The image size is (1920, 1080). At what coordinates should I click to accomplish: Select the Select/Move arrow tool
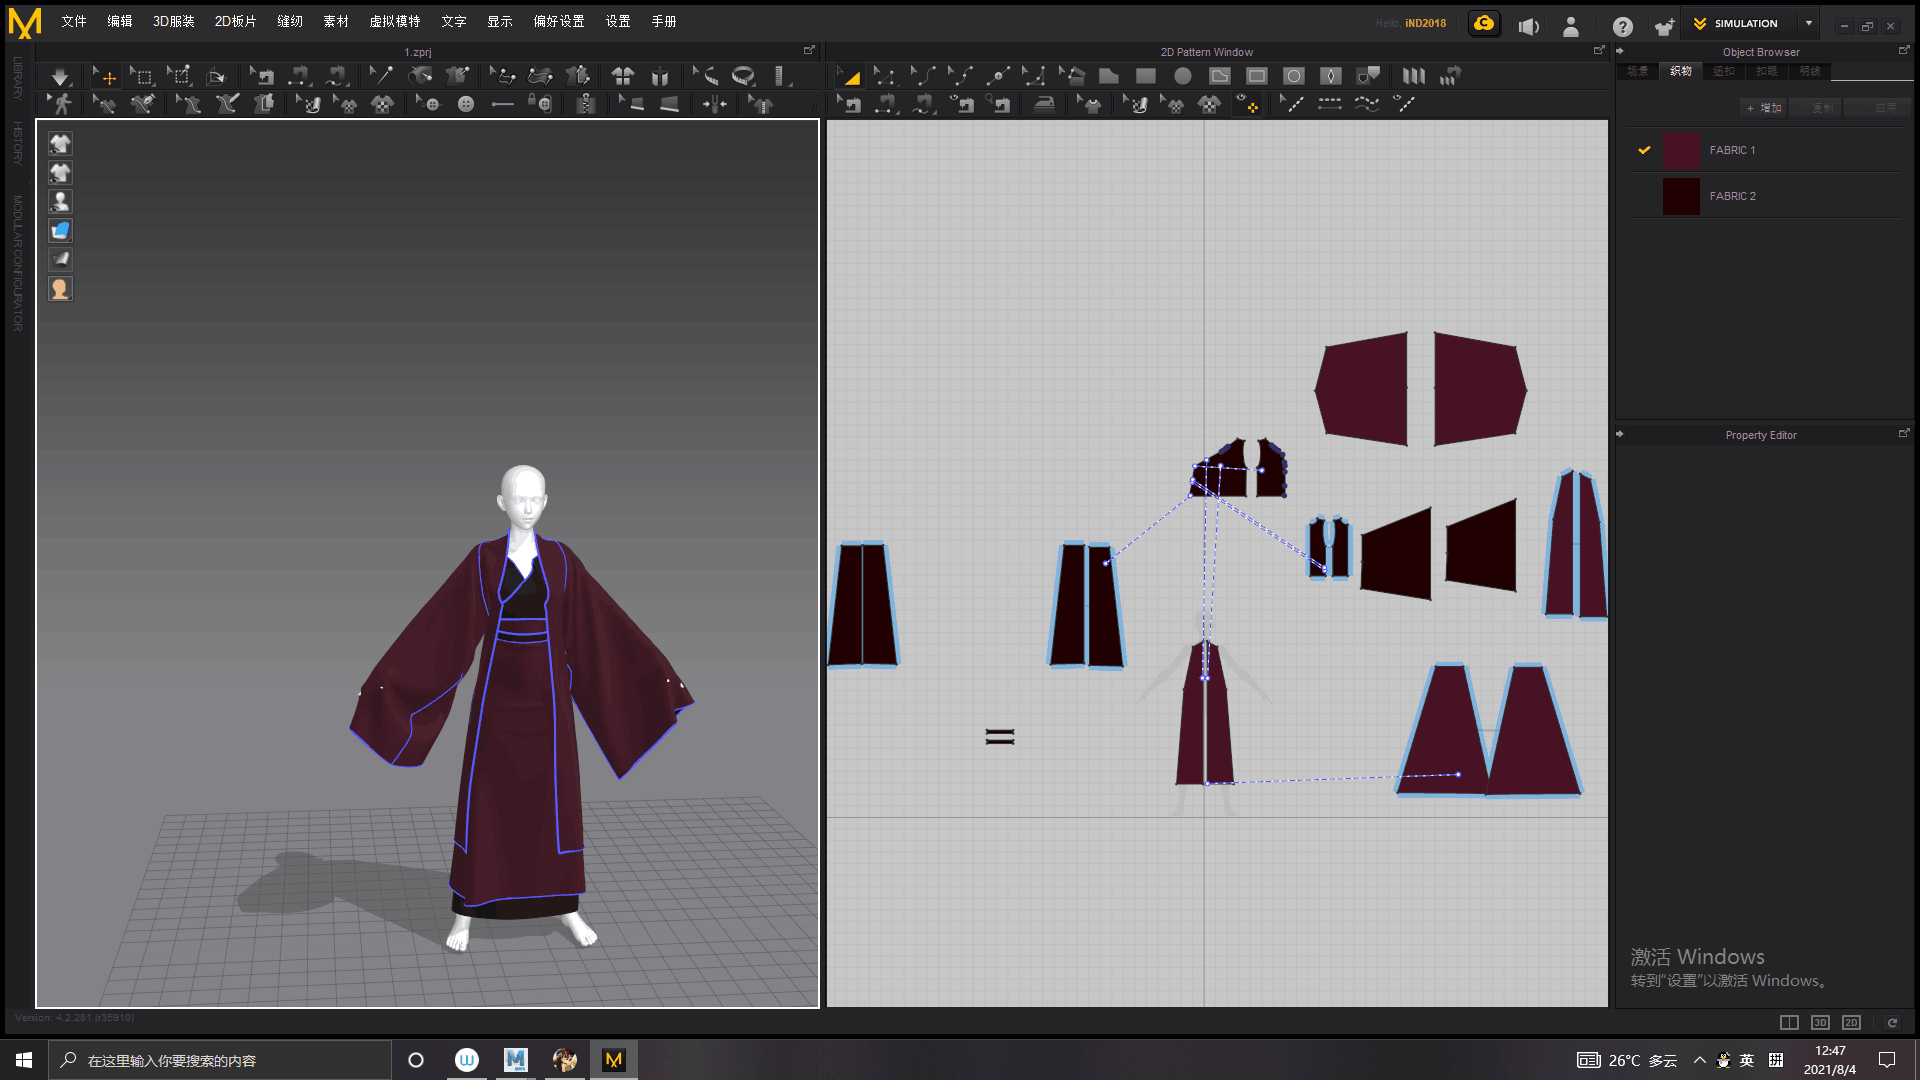click(x=104, y=77)
